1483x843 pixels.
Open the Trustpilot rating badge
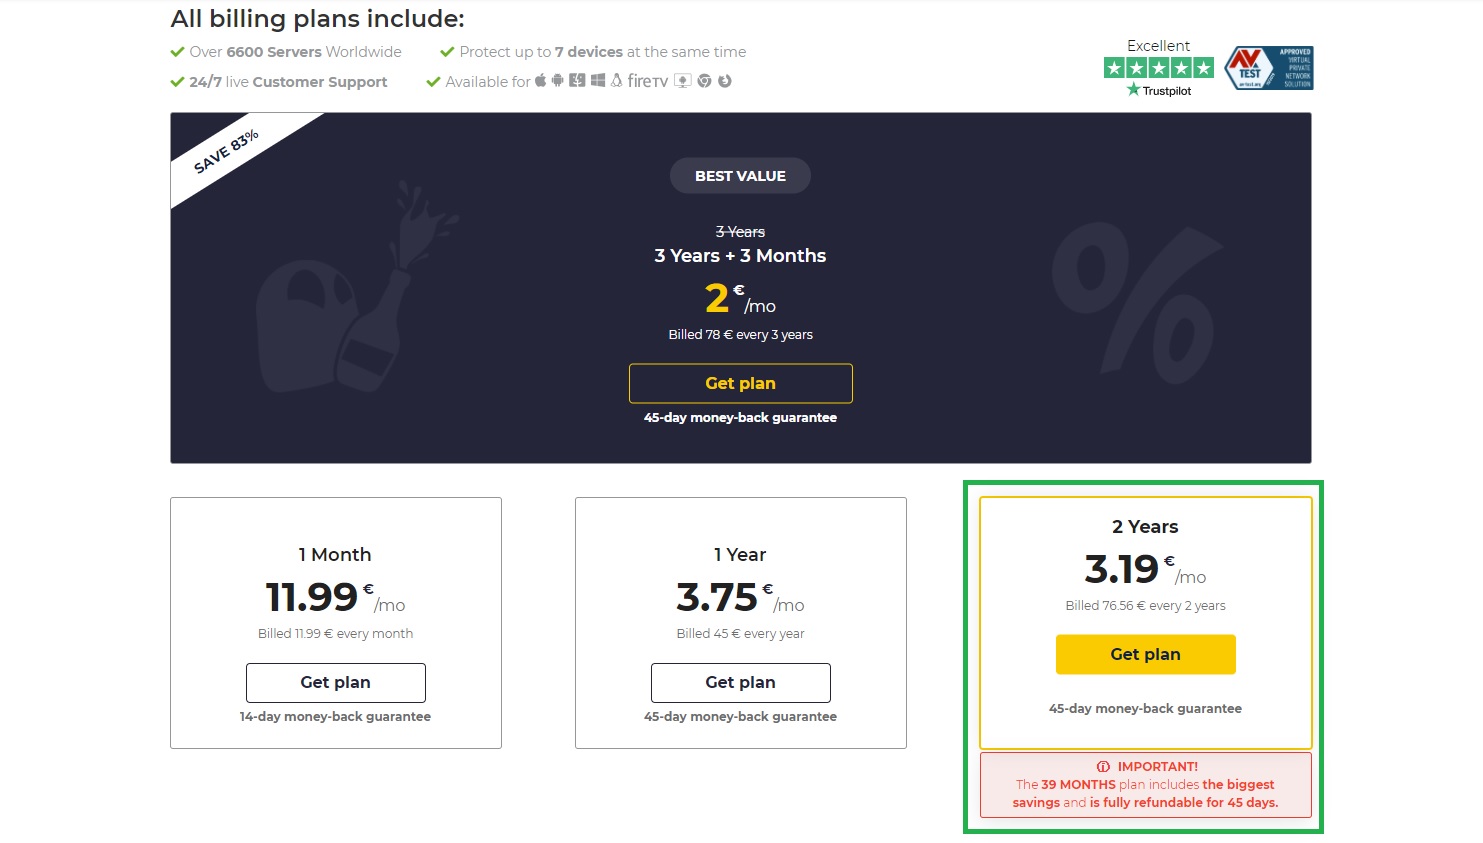tap(1158, 68)
